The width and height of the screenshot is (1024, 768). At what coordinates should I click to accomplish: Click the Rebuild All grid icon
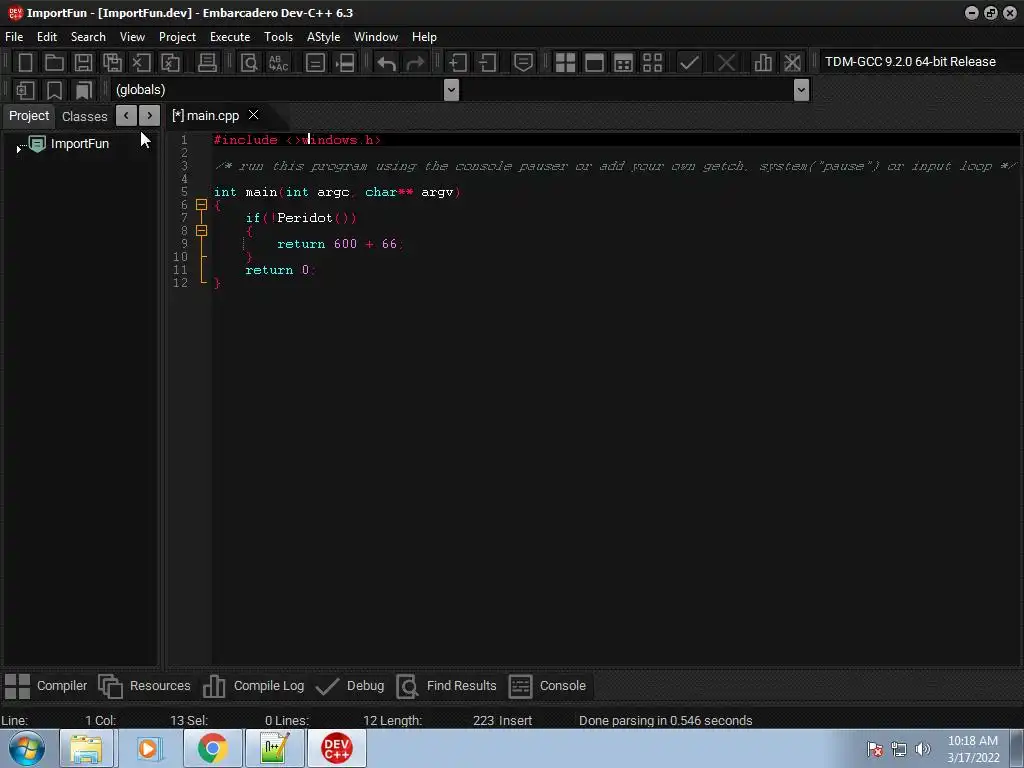tap(652, 63)
